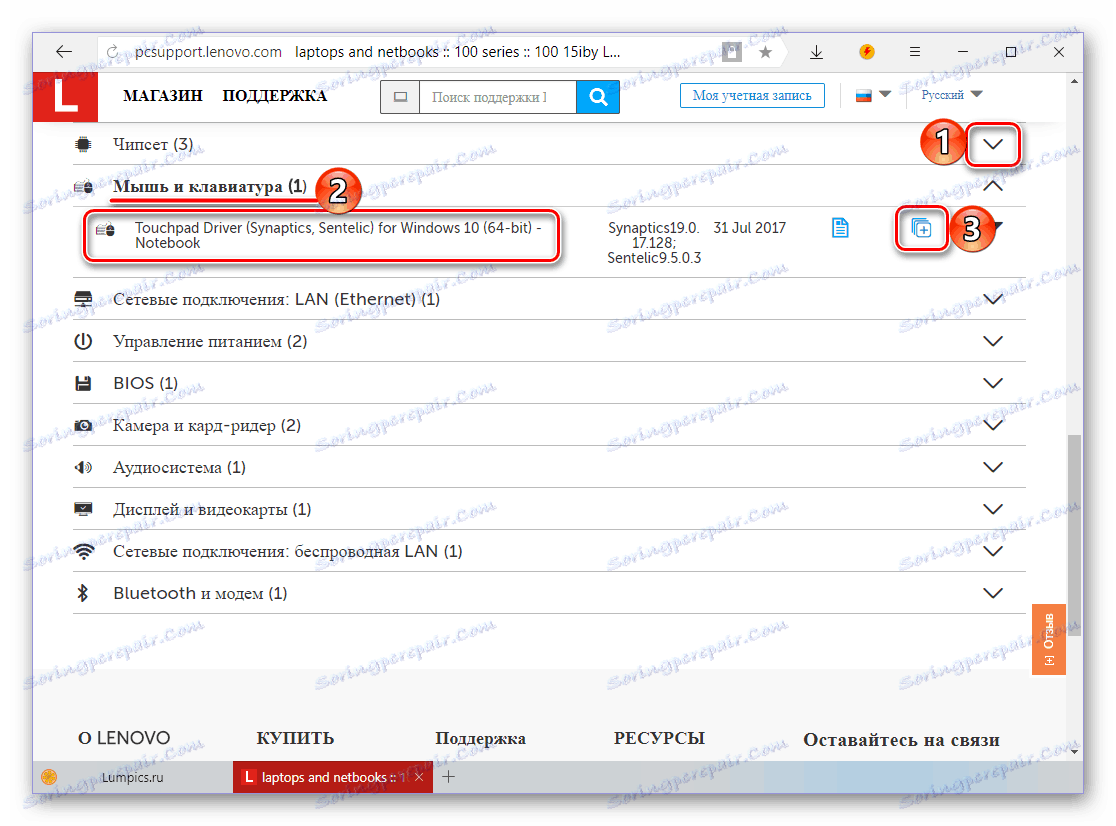The height and width of the screenshot is (826, 1116).
Task: Expand the Камера и кард-ридер chevron
Action: coord(993,425)
